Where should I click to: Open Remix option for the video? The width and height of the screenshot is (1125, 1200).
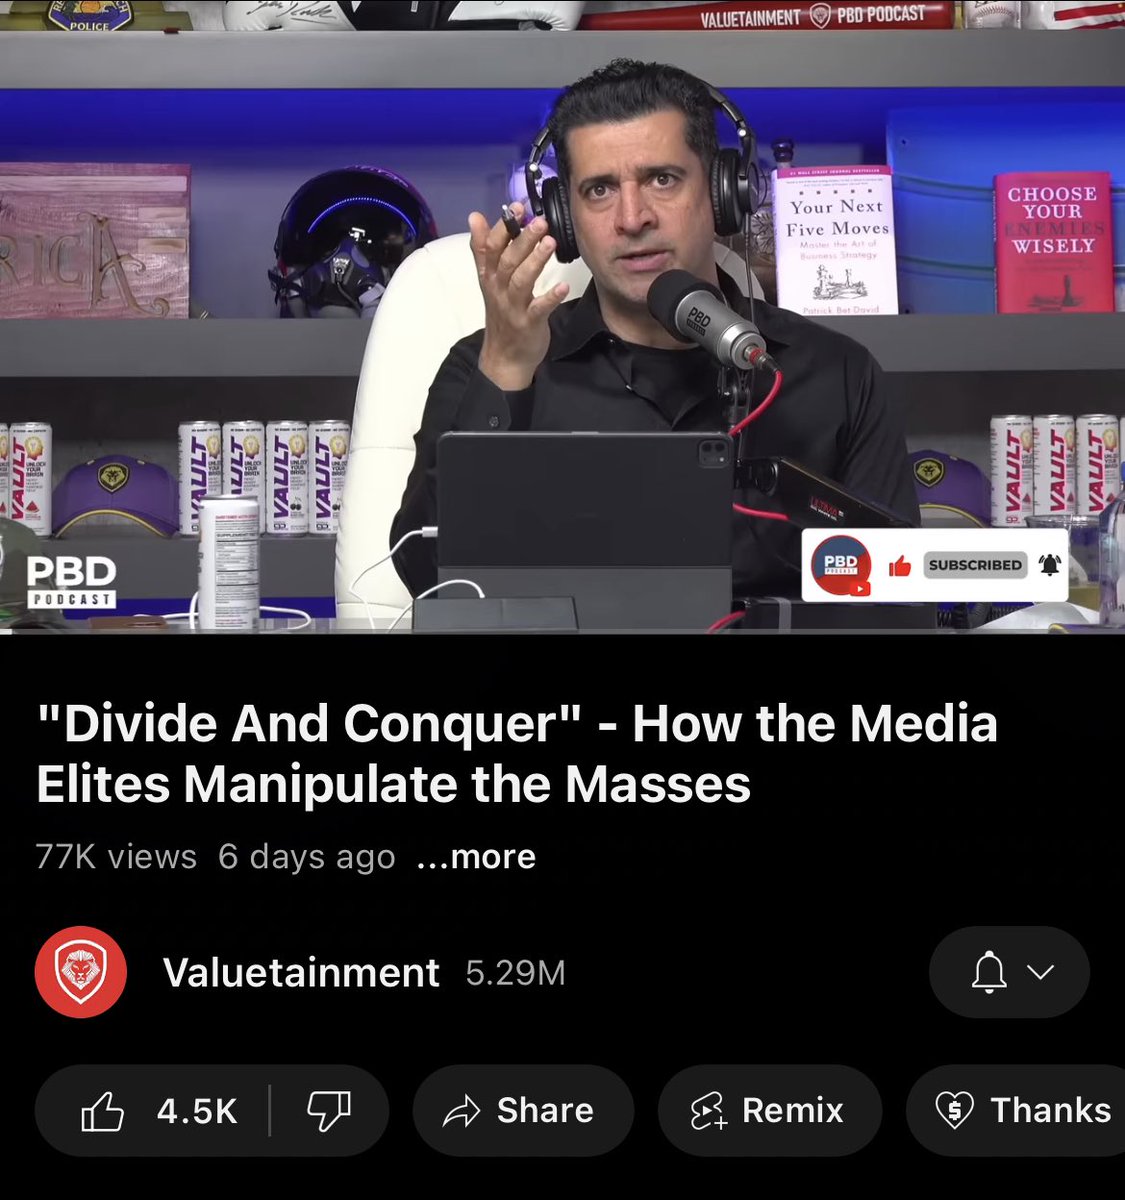click(x=770, y=1111)
